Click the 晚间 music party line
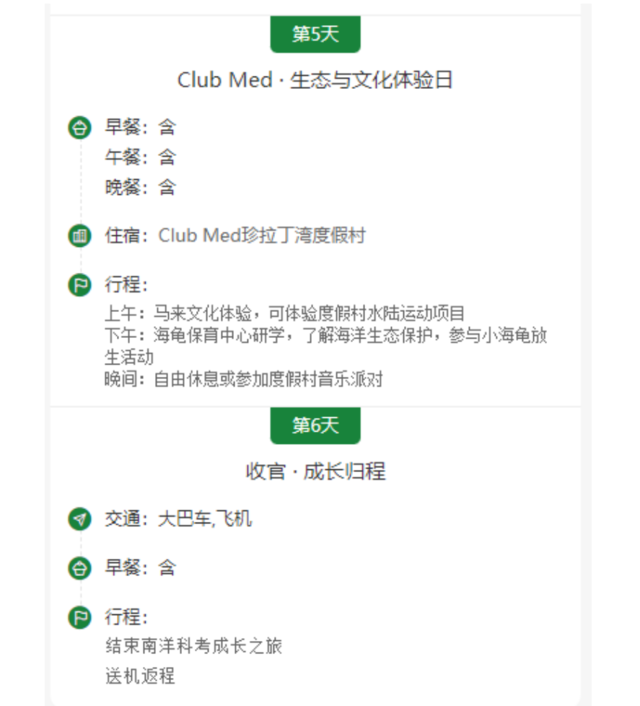 coord(243,379)
